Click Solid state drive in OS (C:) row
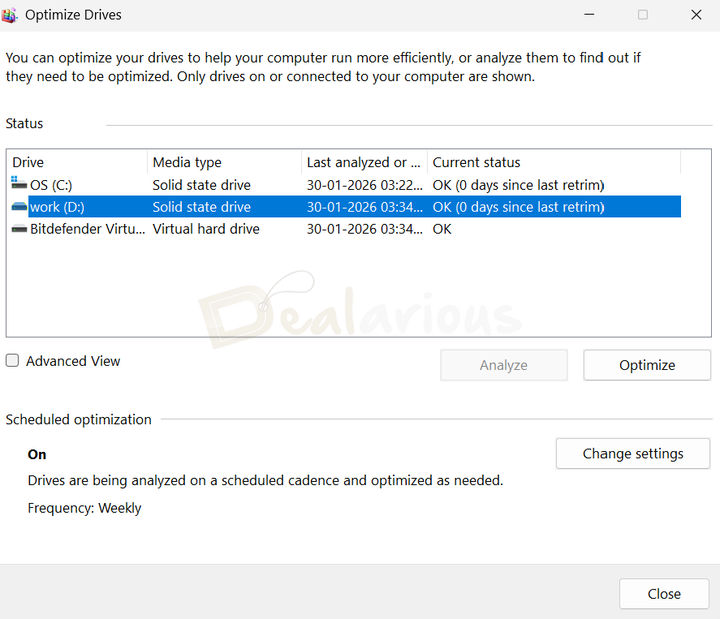Screen dimensions: 720x619 [202, 185]
